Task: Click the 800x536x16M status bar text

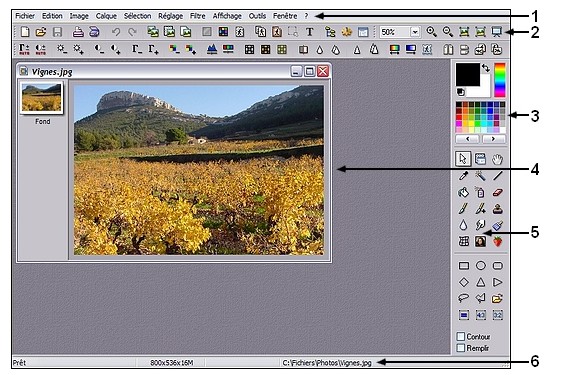Action: [x=172, y=363]
